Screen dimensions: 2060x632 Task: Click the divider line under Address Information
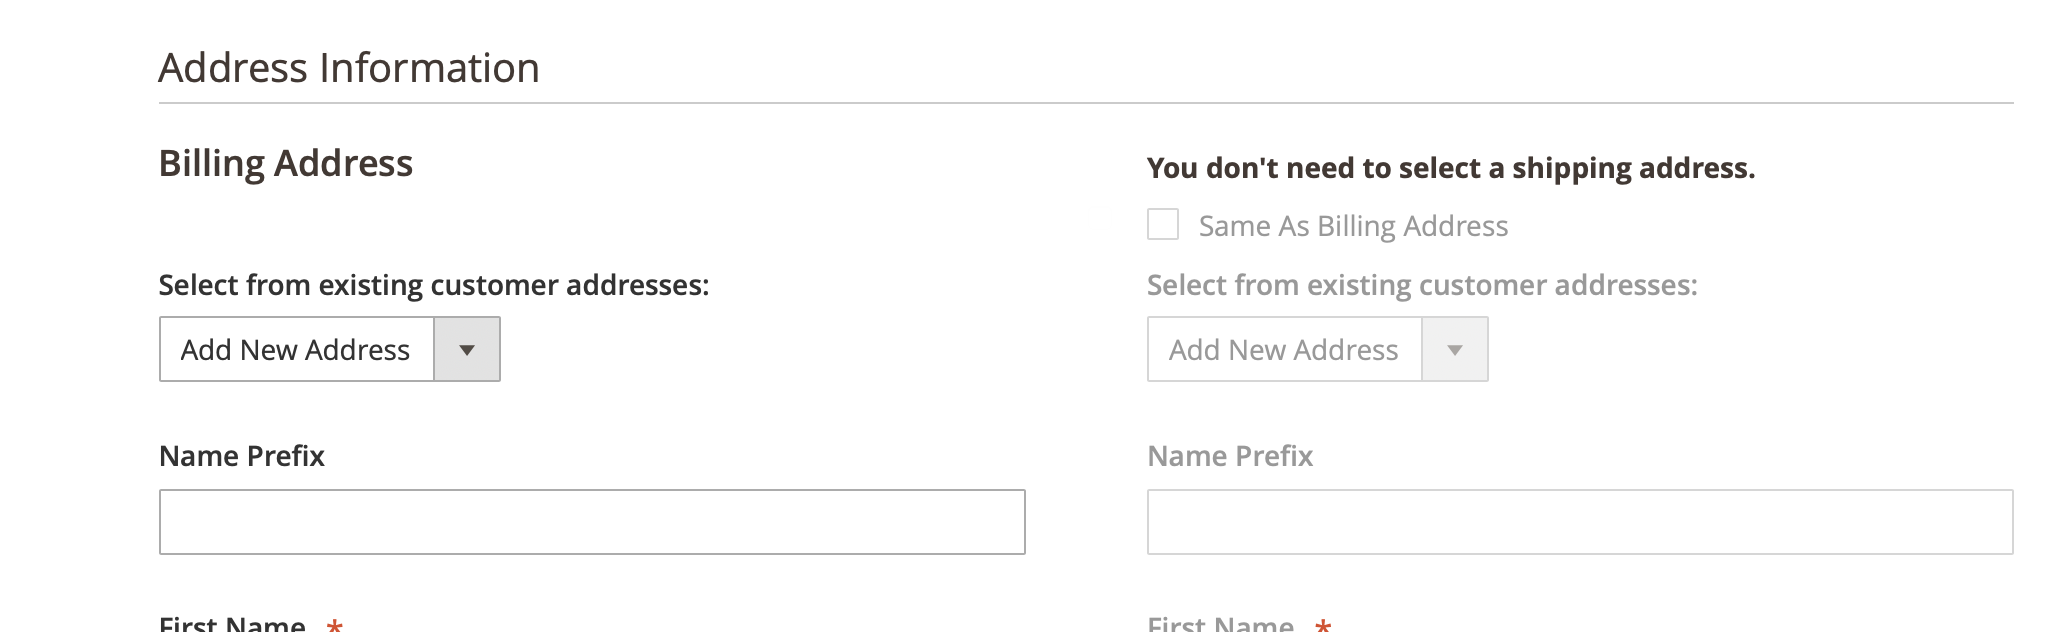coord(1086,103)
